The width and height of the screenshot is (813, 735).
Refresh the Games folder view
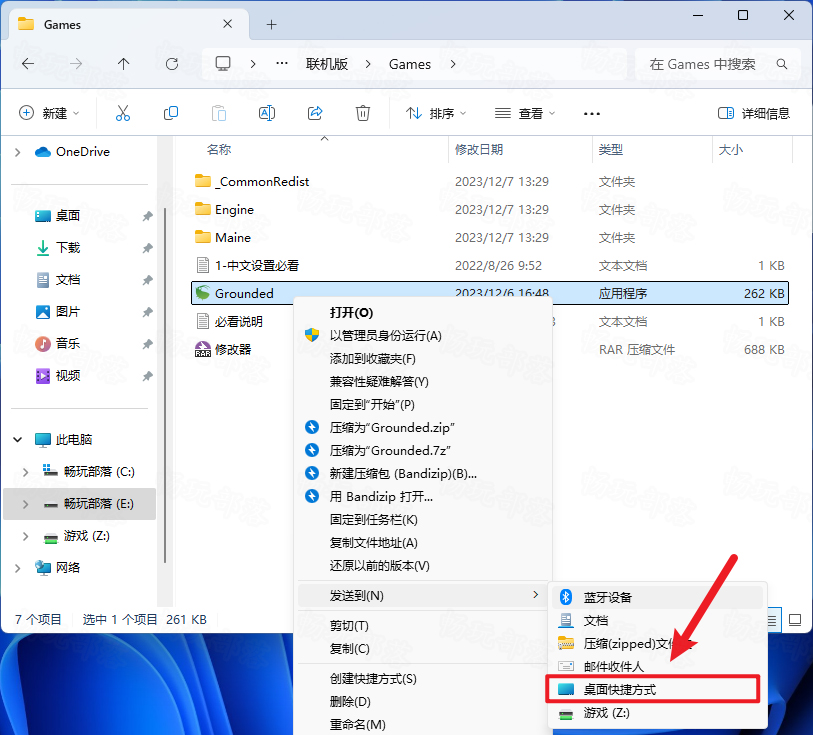click(x=172, y=64)
